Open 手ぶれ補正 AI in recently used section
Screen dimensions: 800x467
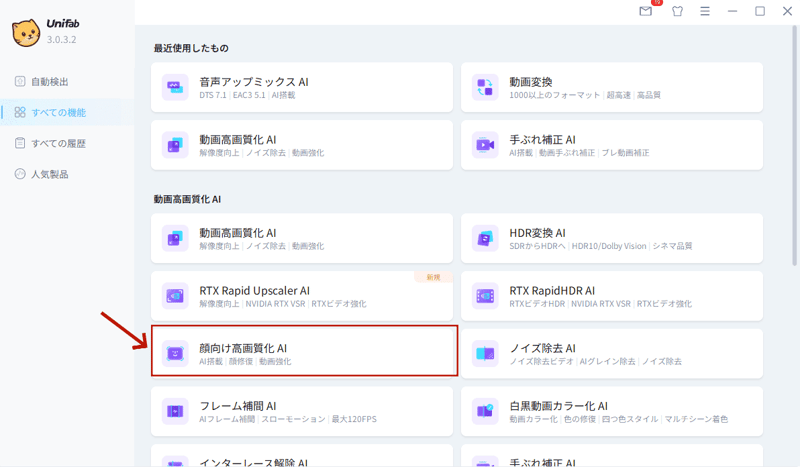(612, 145)
